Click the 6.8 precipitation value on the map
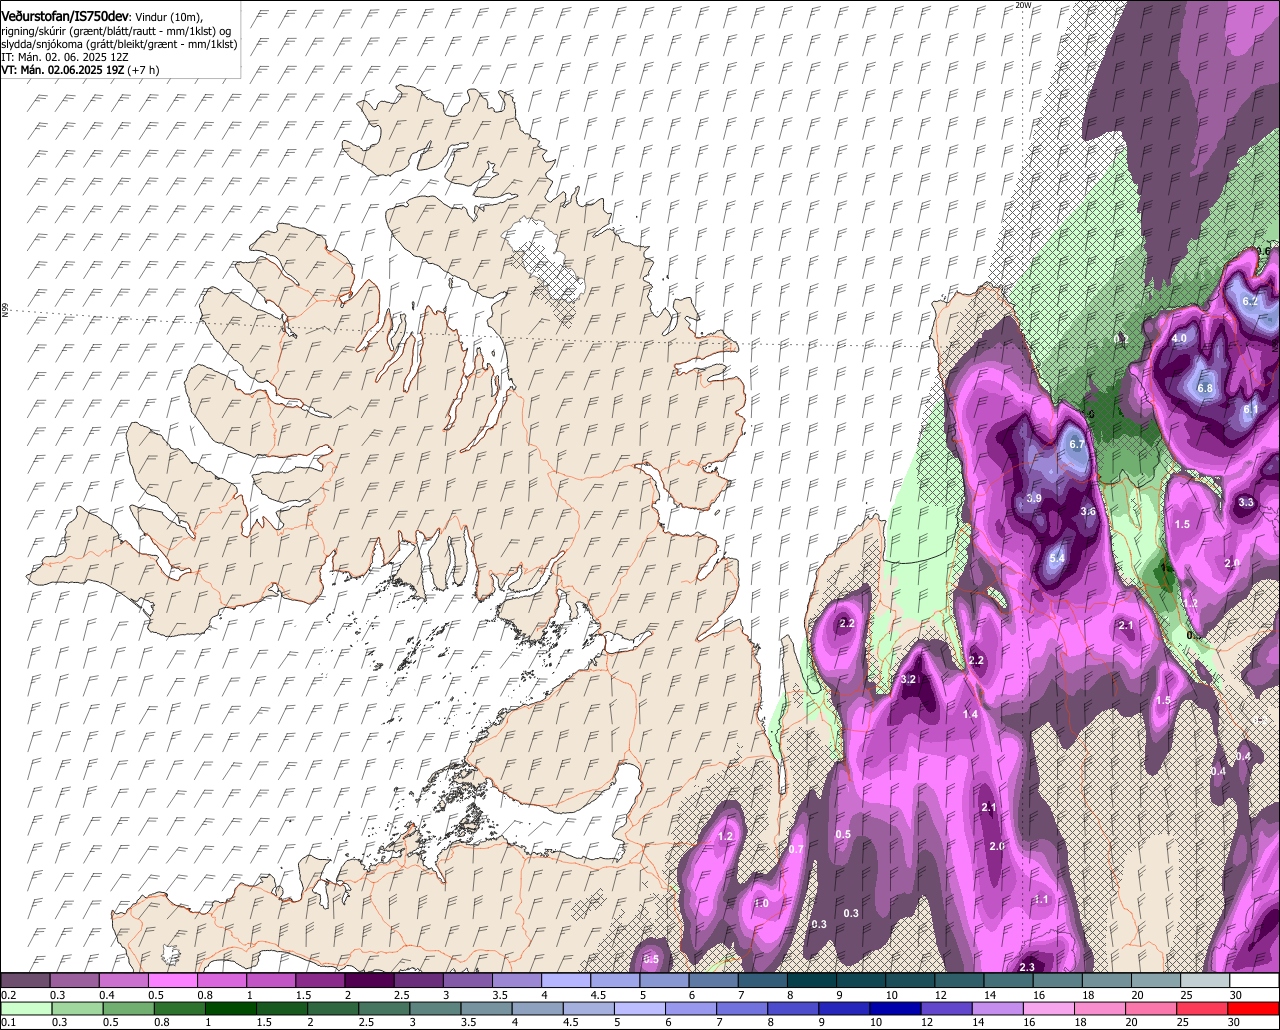Screen dimensions: 1280x1030 point(1205,388)
